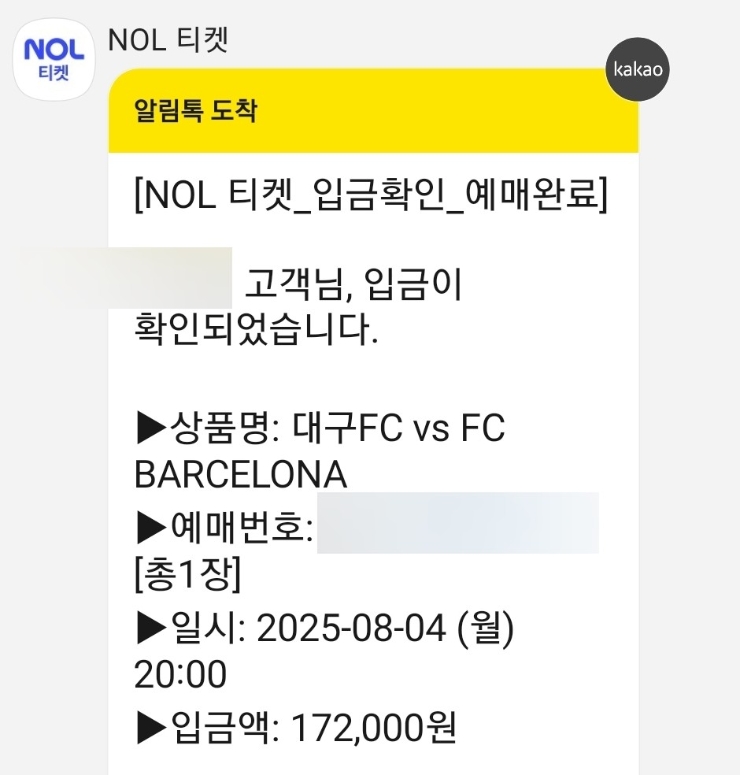Viewport: 740px width, 775px height.
Task: Click the (월) weekday text
Action: [485, 630]
